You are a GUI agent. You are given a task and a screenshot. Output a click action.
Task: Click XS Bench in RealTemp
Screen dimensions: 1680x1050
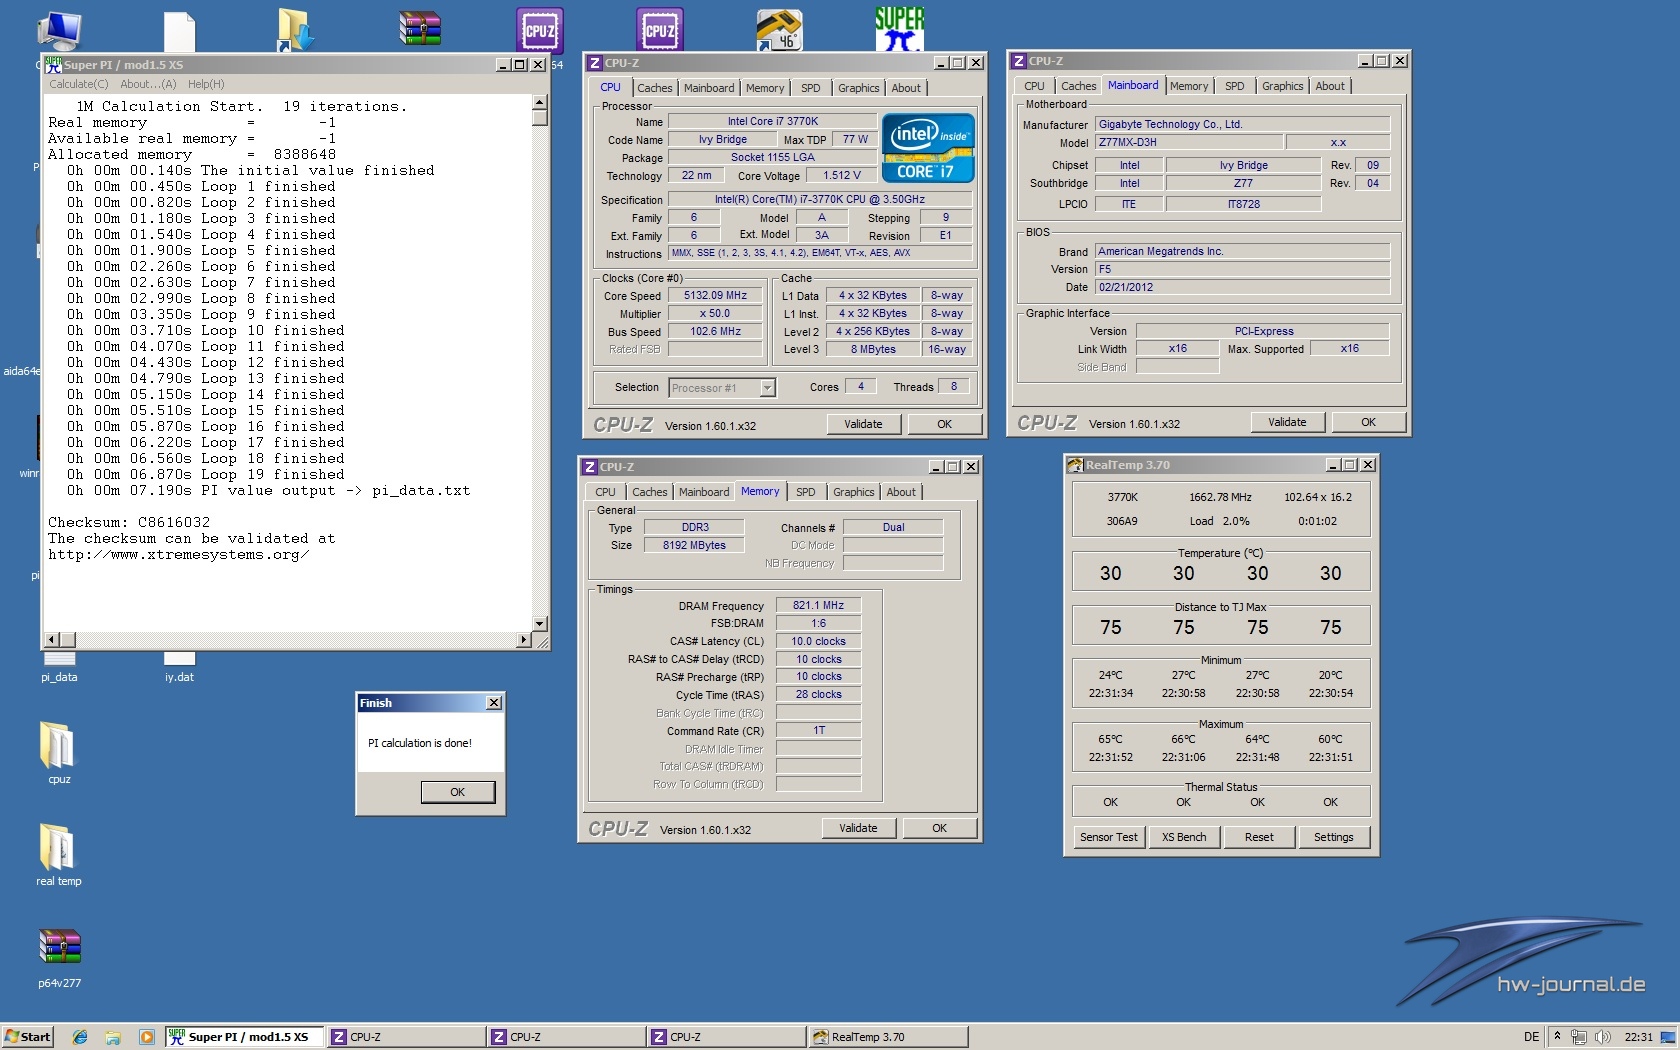1184,837
